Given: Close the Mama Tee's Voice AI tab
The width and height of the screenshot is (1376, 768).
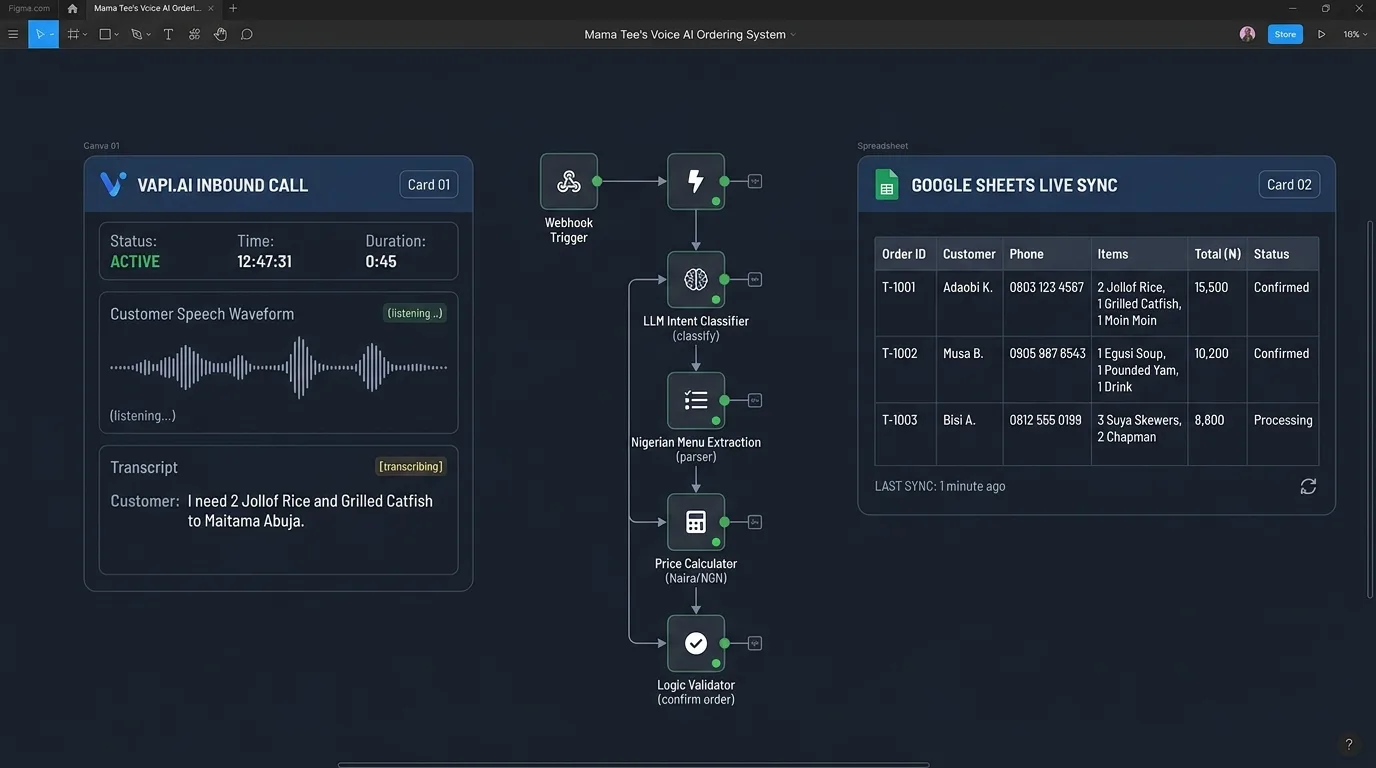Looking at the screenshot, I should point(211,8).
